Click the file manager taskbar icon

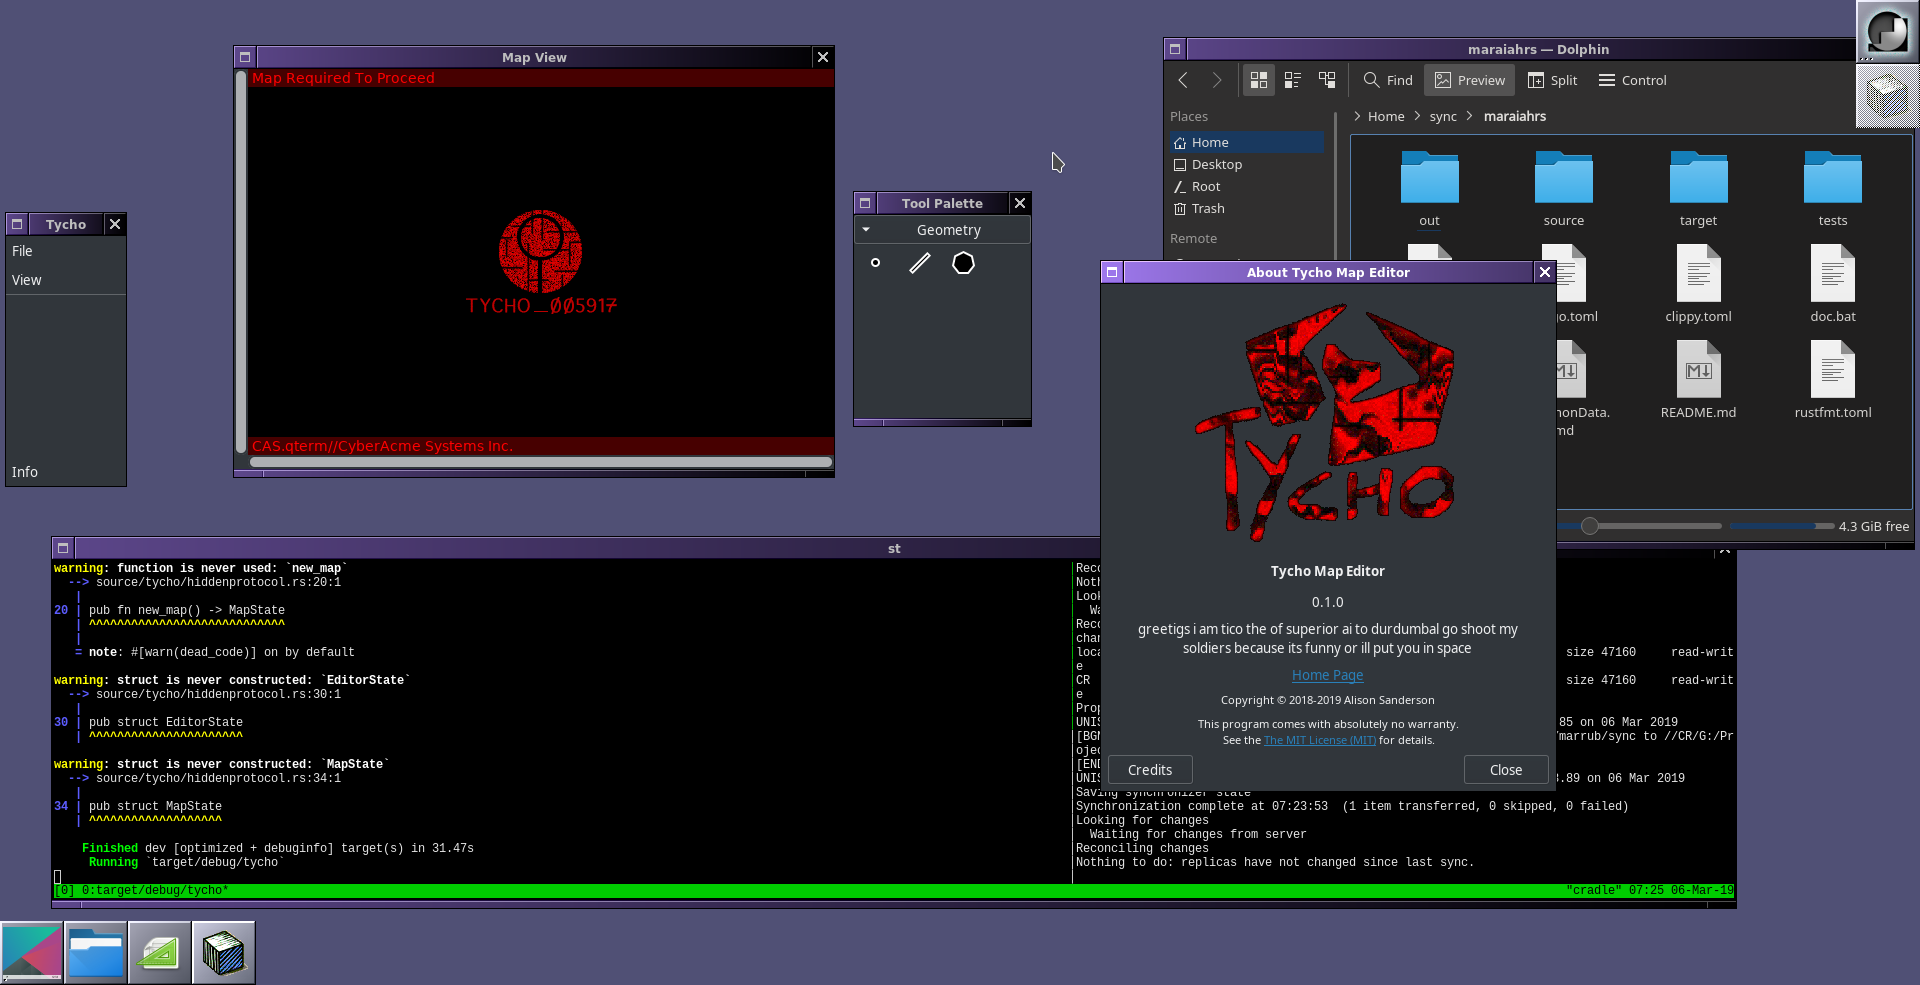point(96,953)
